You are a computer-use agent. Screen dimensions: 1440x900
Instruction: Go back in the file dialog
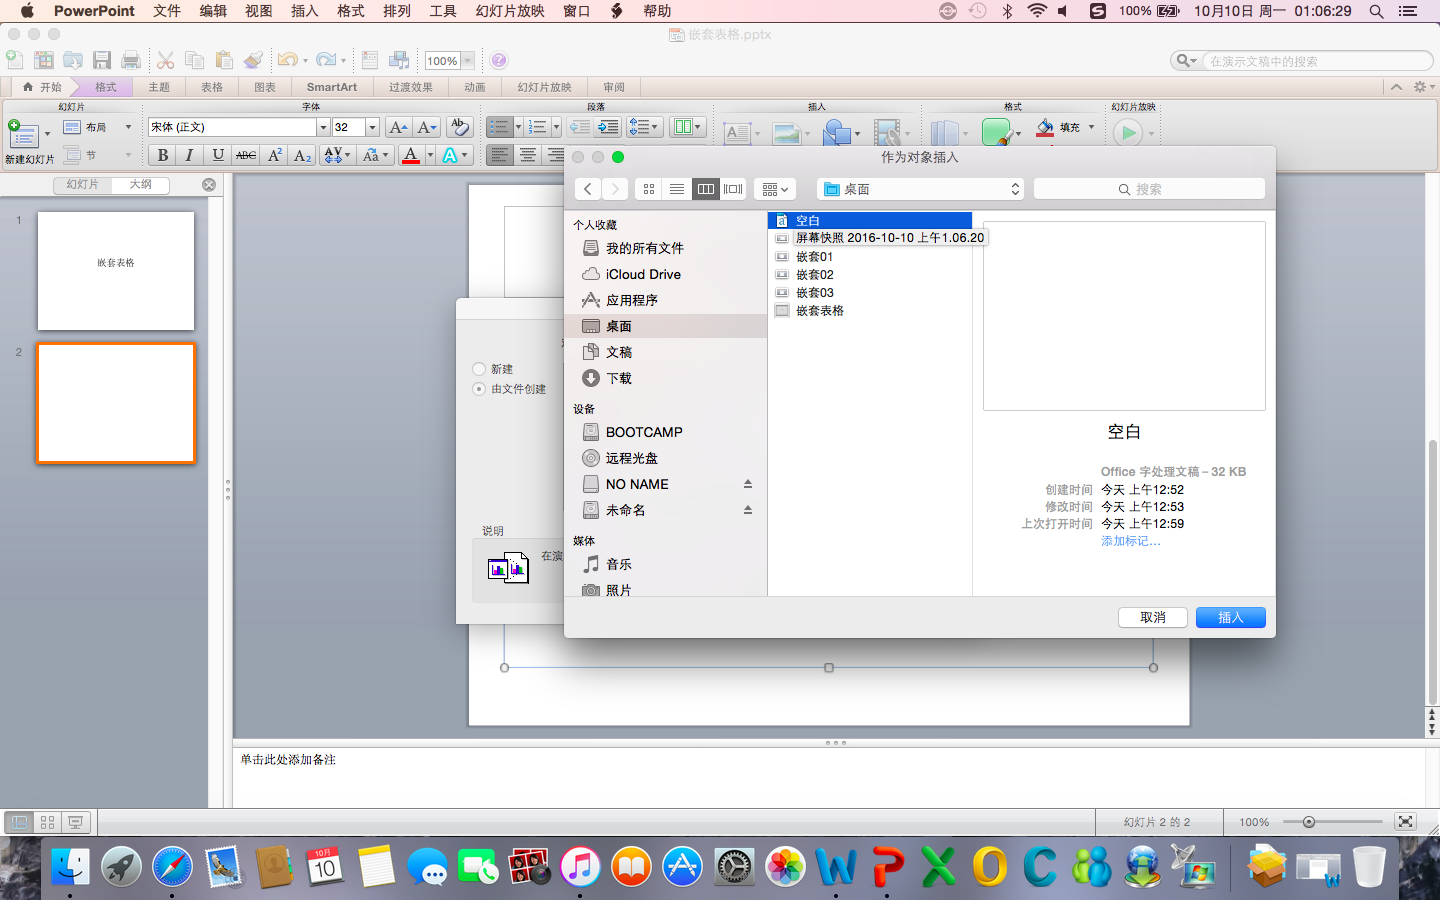click(x=588, y=189)
